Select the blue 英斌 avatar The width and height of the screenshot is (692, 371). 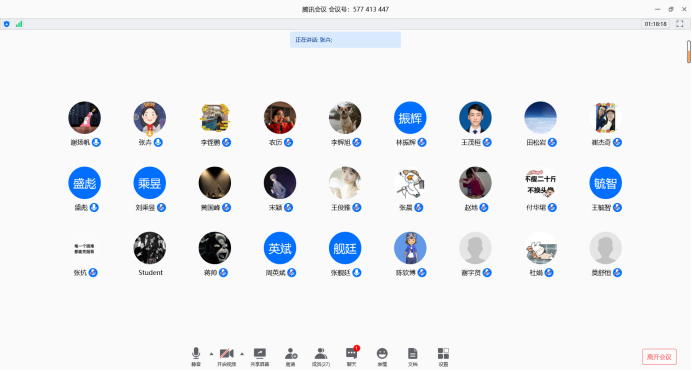280,248
